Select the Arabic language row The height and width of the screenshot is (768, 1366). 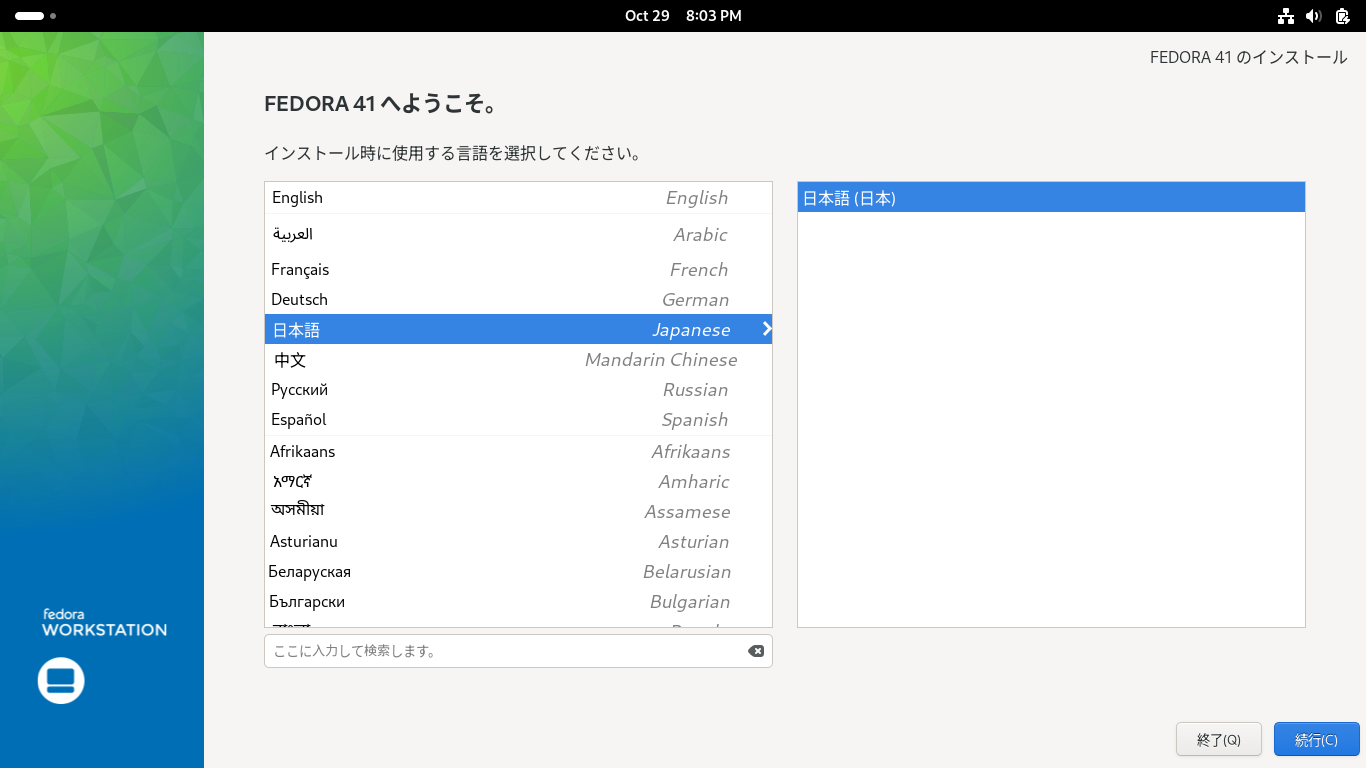coord(518,234)
